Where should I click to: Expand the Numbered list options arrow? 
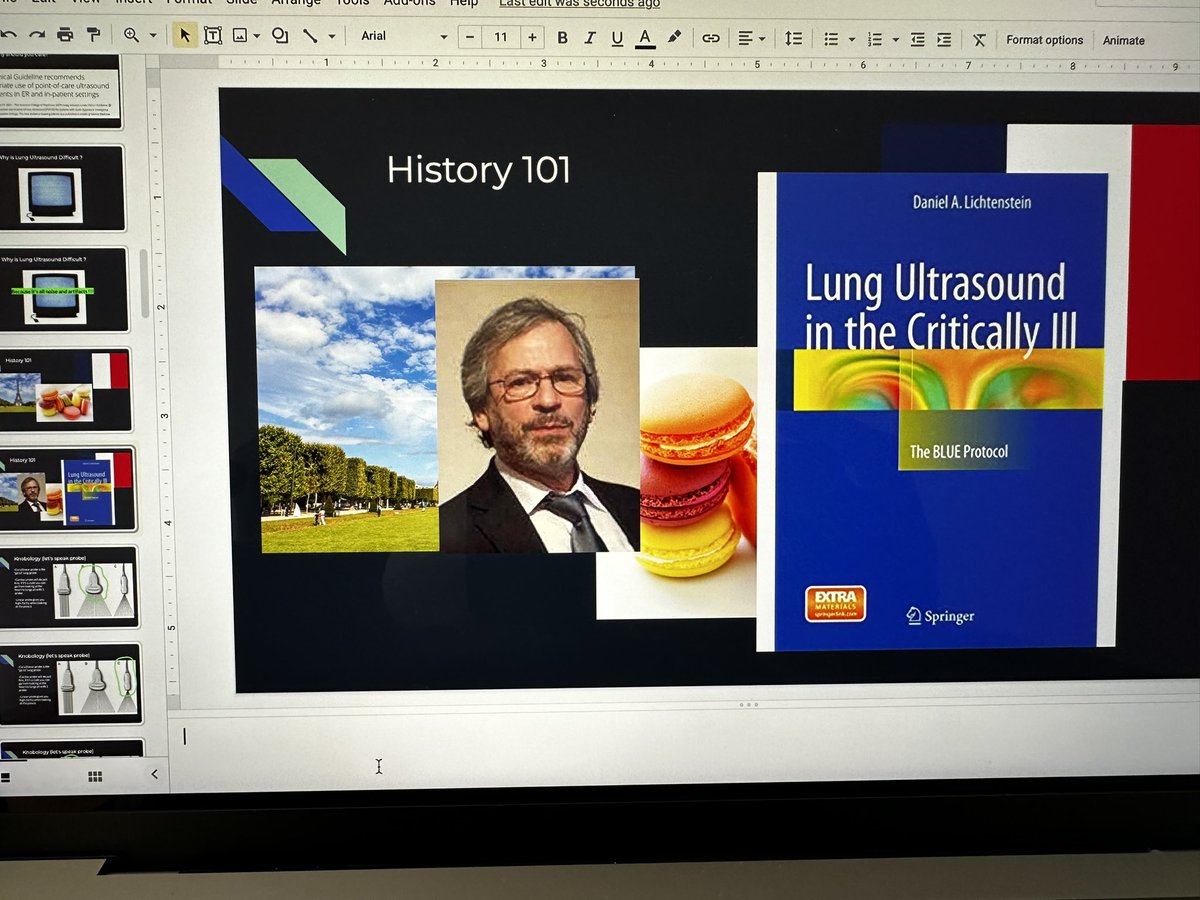(x=895, y=40)
